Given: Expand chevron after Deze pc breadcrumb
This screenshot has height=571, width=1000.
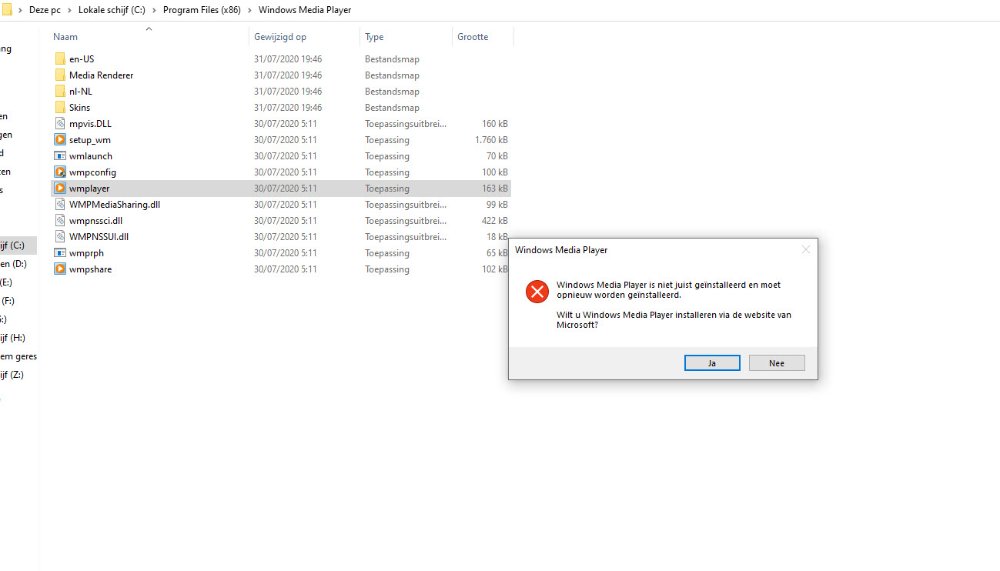Looking at the screenshot, I should tap(70, 10).
